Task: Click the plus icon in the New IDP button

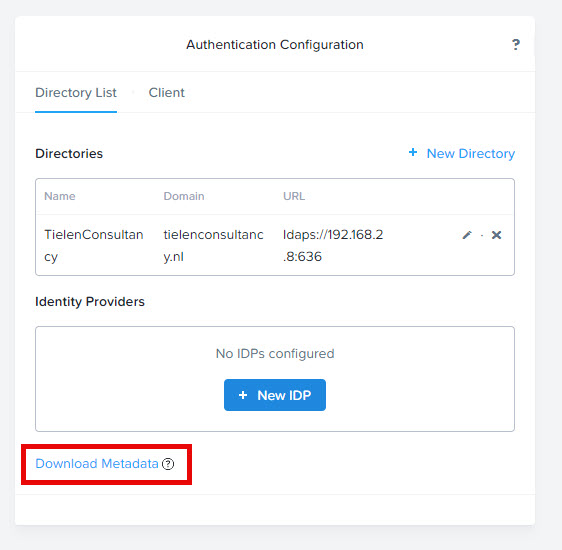Action: point(243,395)
